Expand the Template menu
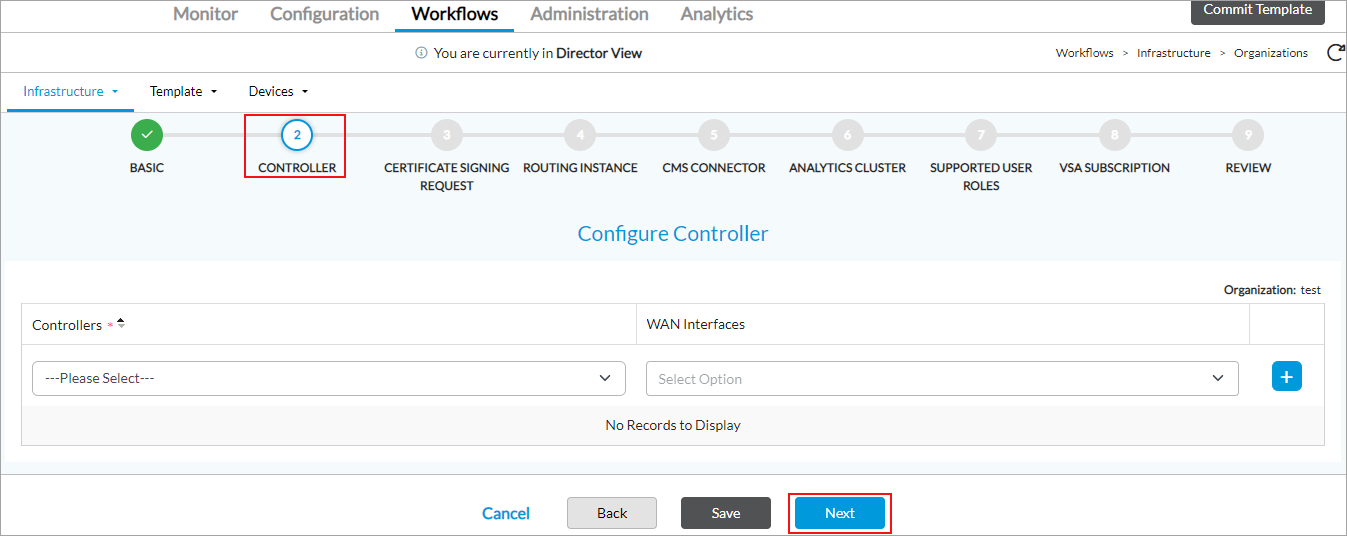The image size is (1347, 536). [183, 91]
